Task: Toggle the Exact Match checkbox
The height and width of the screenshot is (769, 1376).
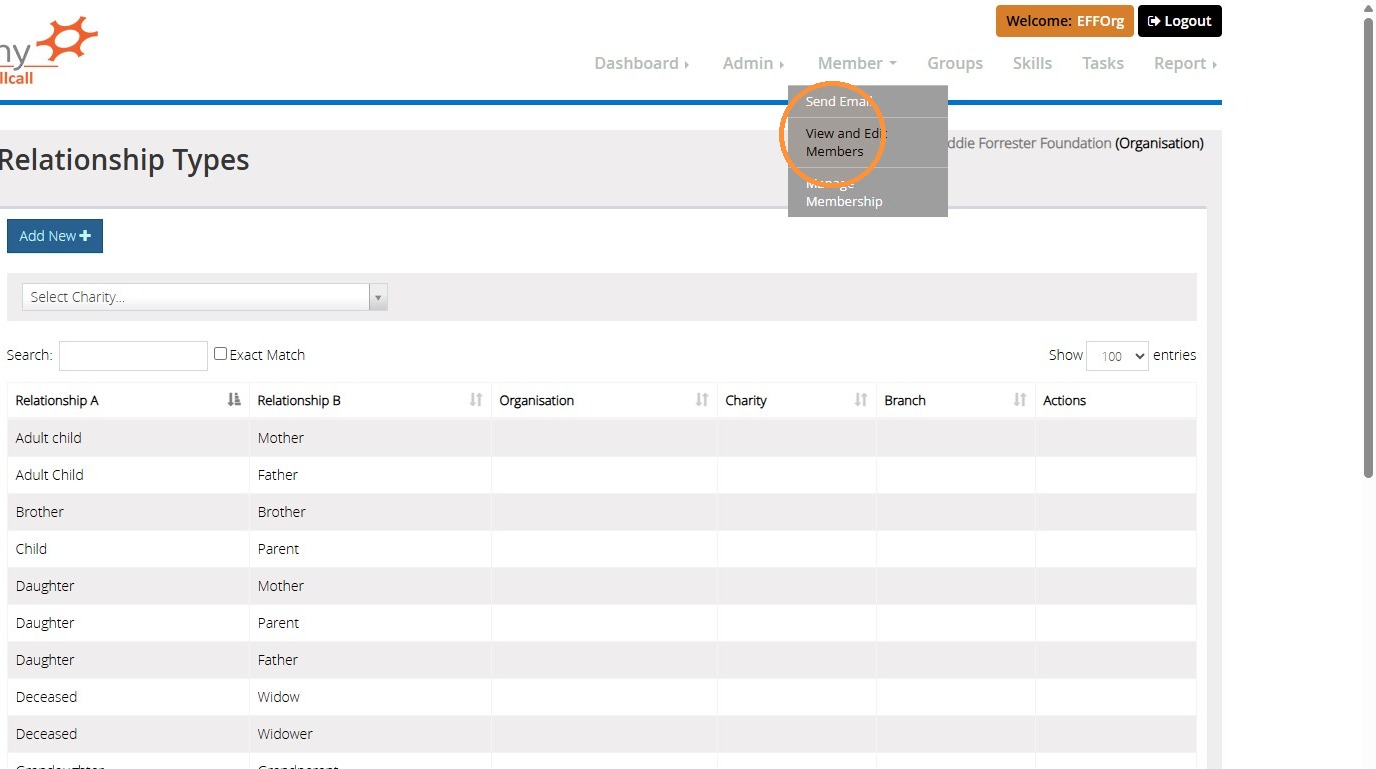Action: click(x=221, y=354)
